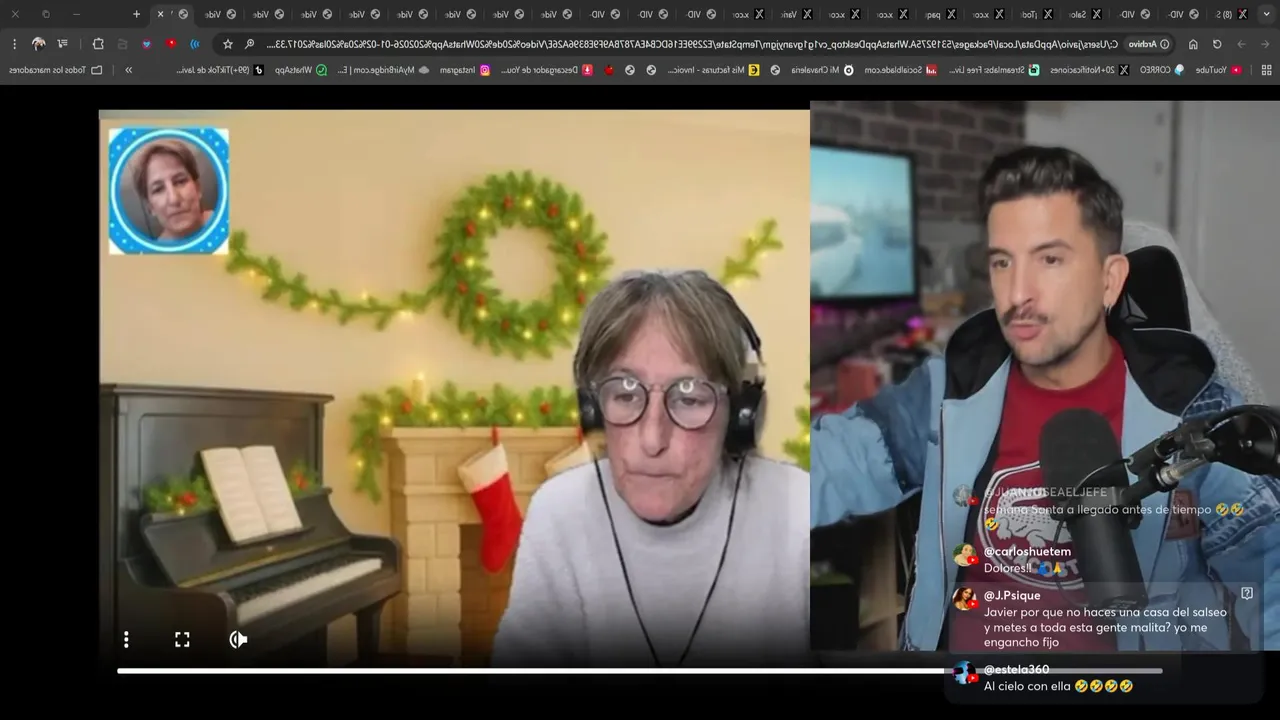1280x720 pixels.
Task: Open the YouTube bookmark
Action: click(x=1218, y=70)
